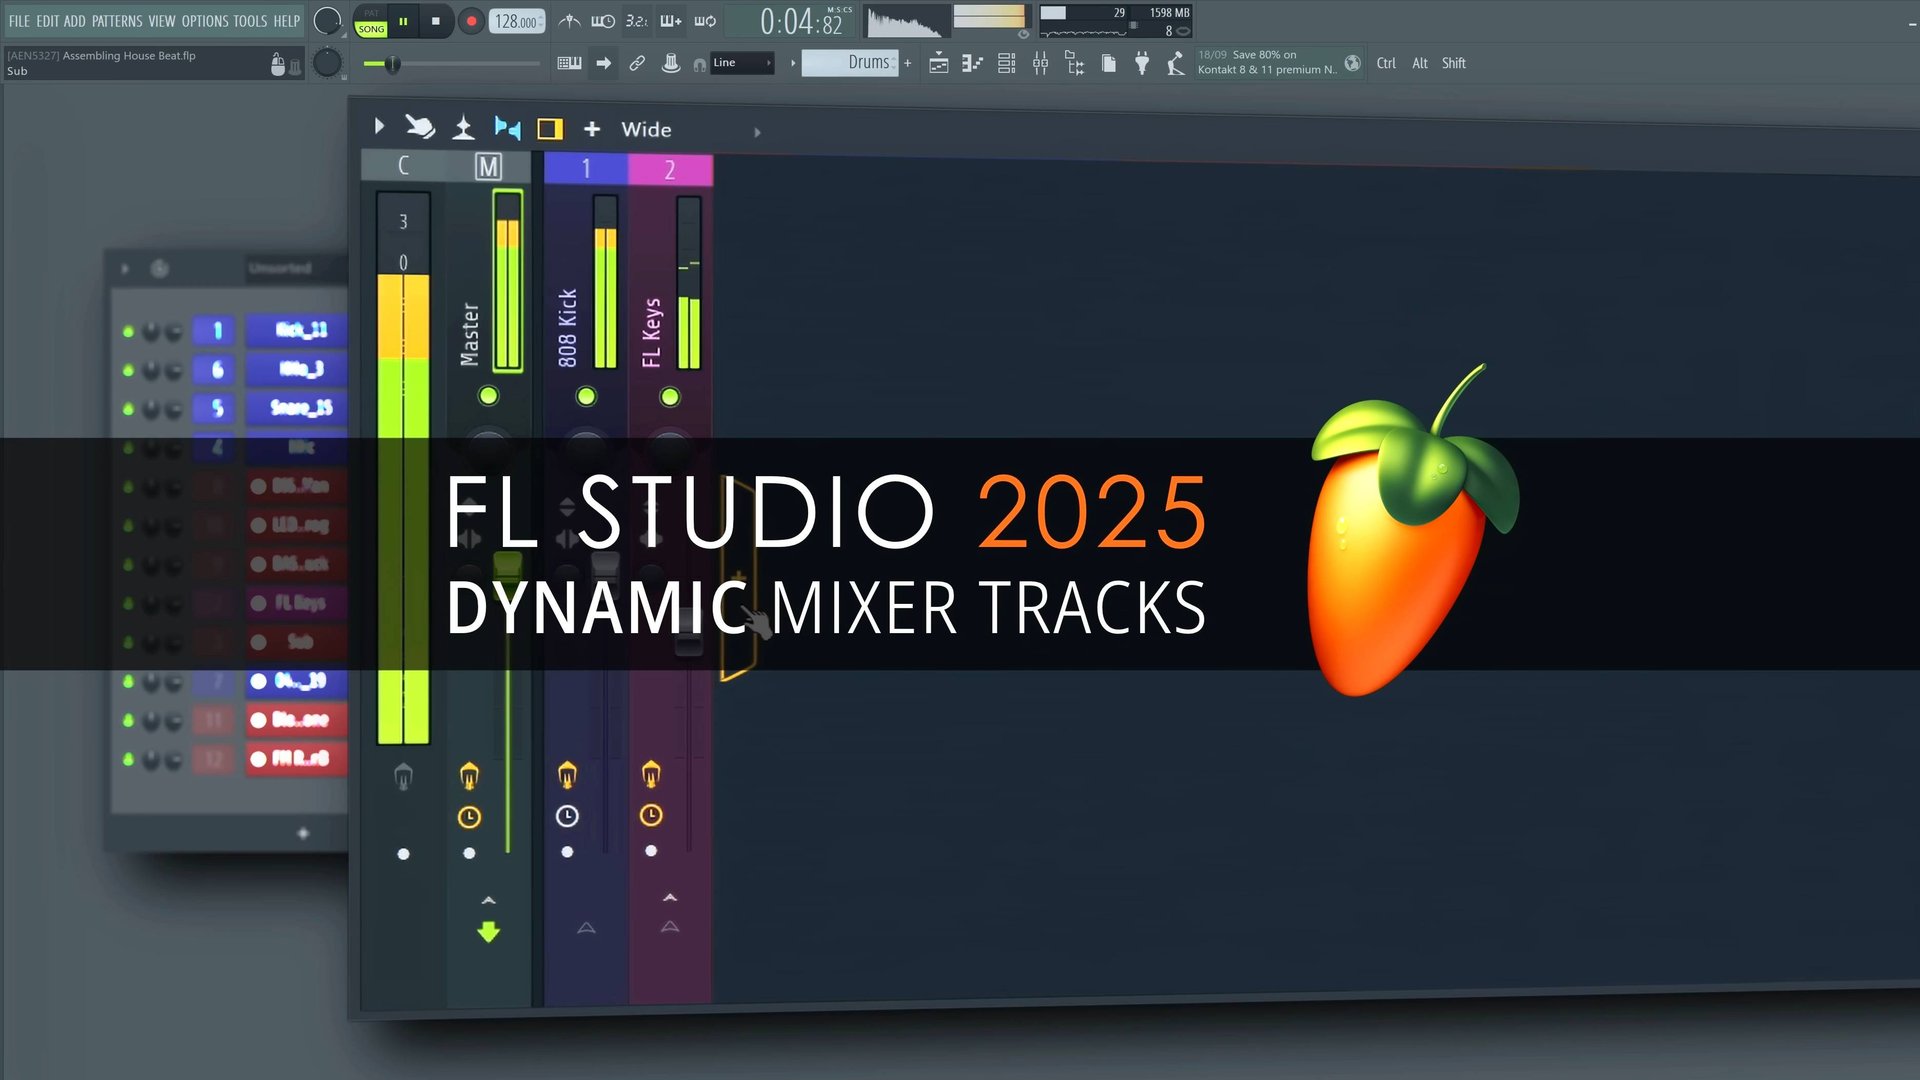This screenshot has height=1080, width=1920.
Task: Click the playlist icon in the toolbar
Action: (939, 62)
